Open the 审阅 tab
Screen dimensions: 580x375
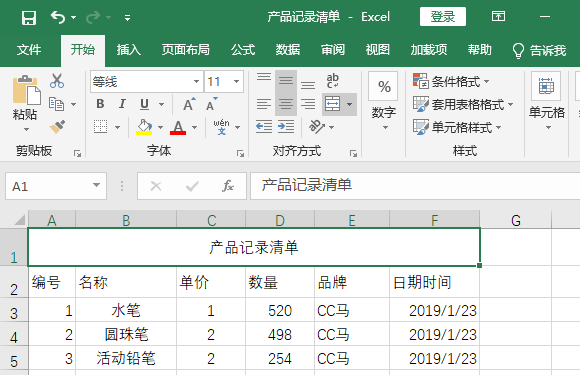pyautogui.click(x=333, y=50)
